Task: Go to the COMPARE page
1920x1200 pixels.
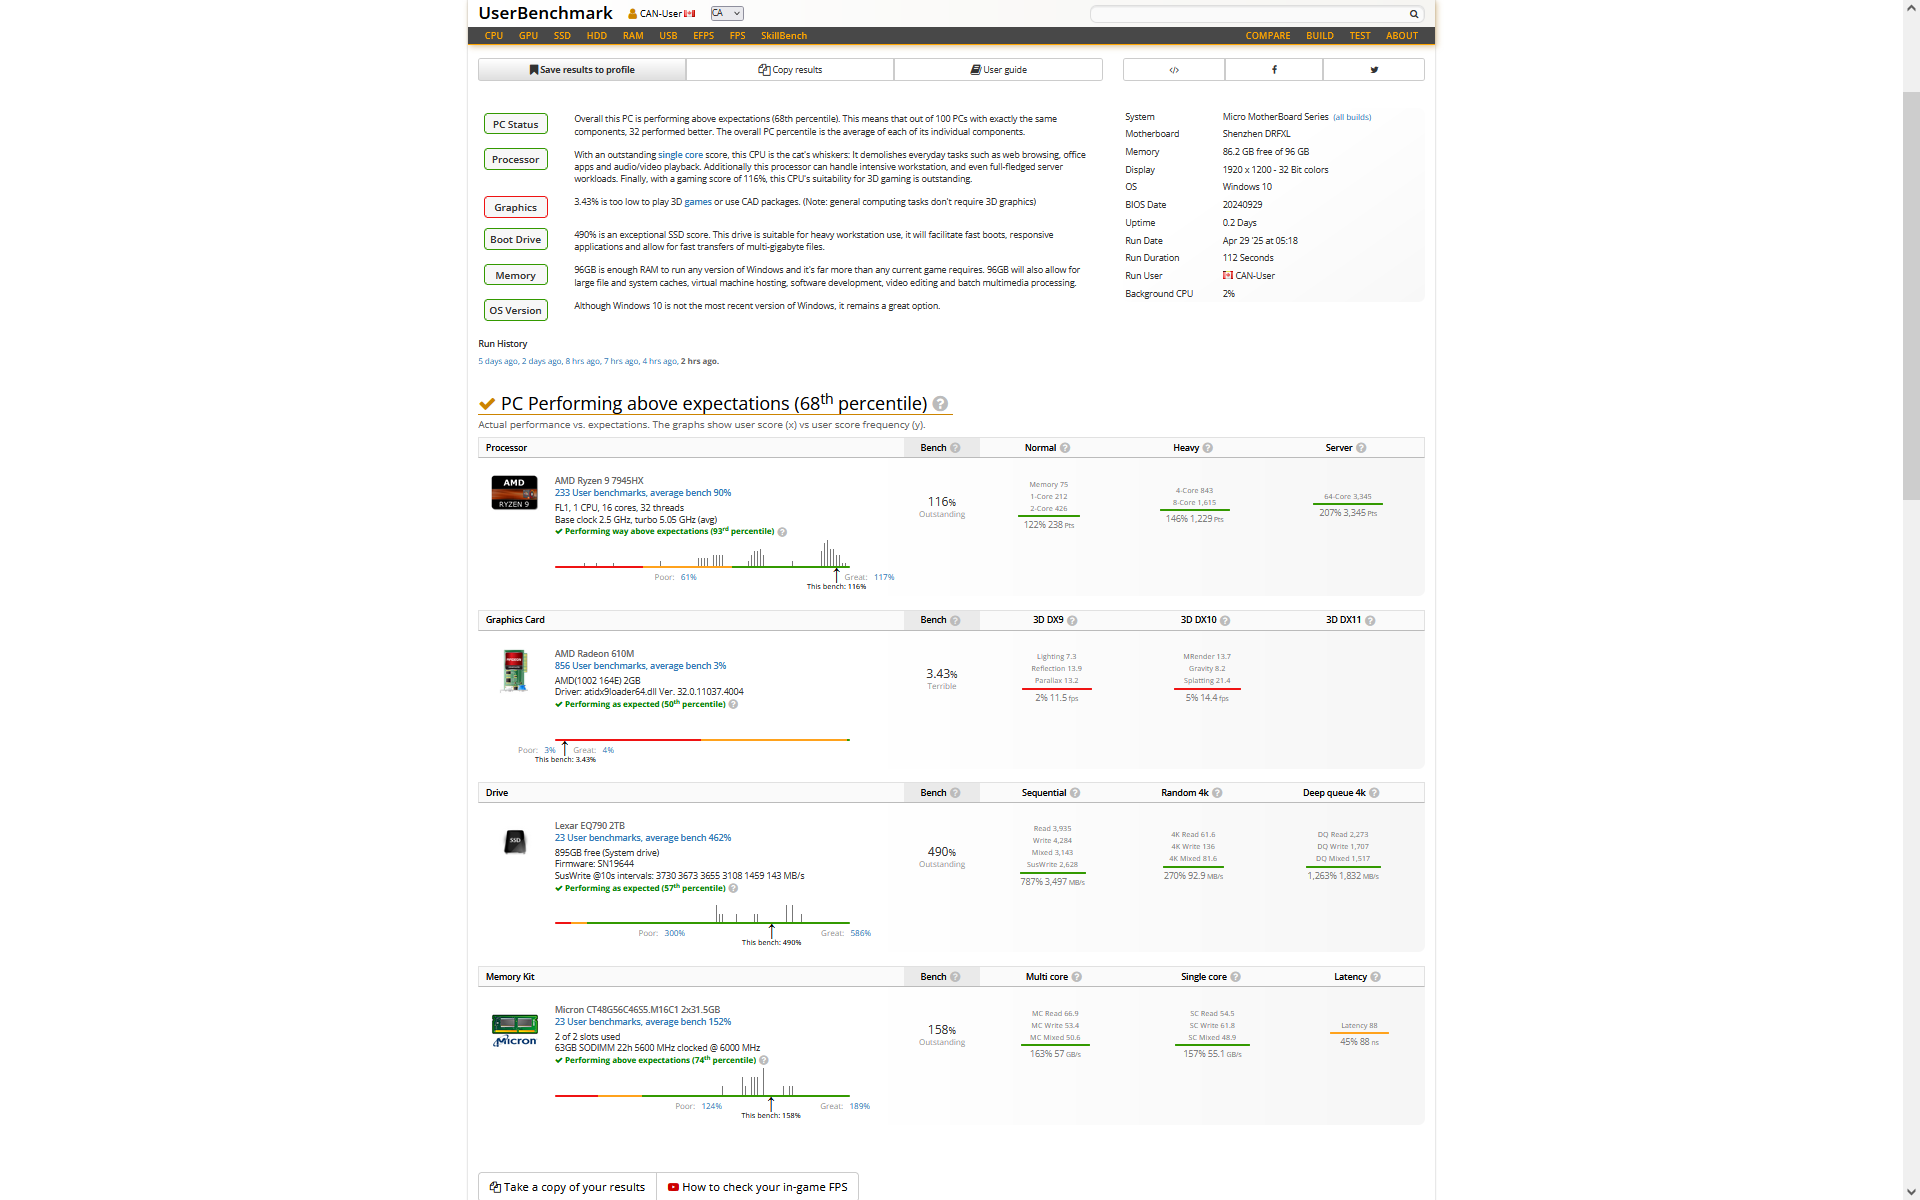Action: [x=1268, y=36]
